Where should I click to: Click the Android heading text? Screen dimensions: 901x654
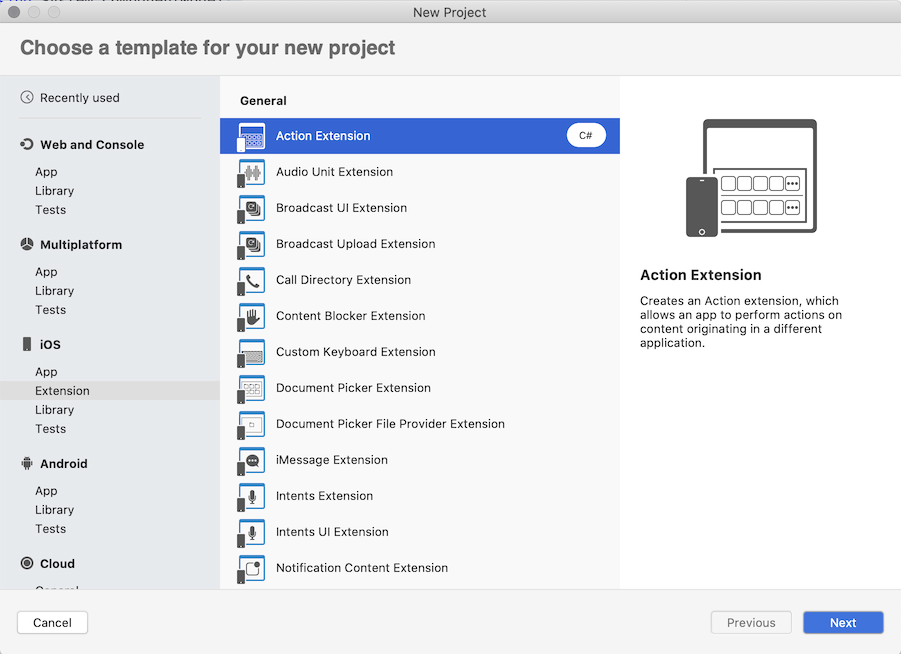(x=64, y=464)
